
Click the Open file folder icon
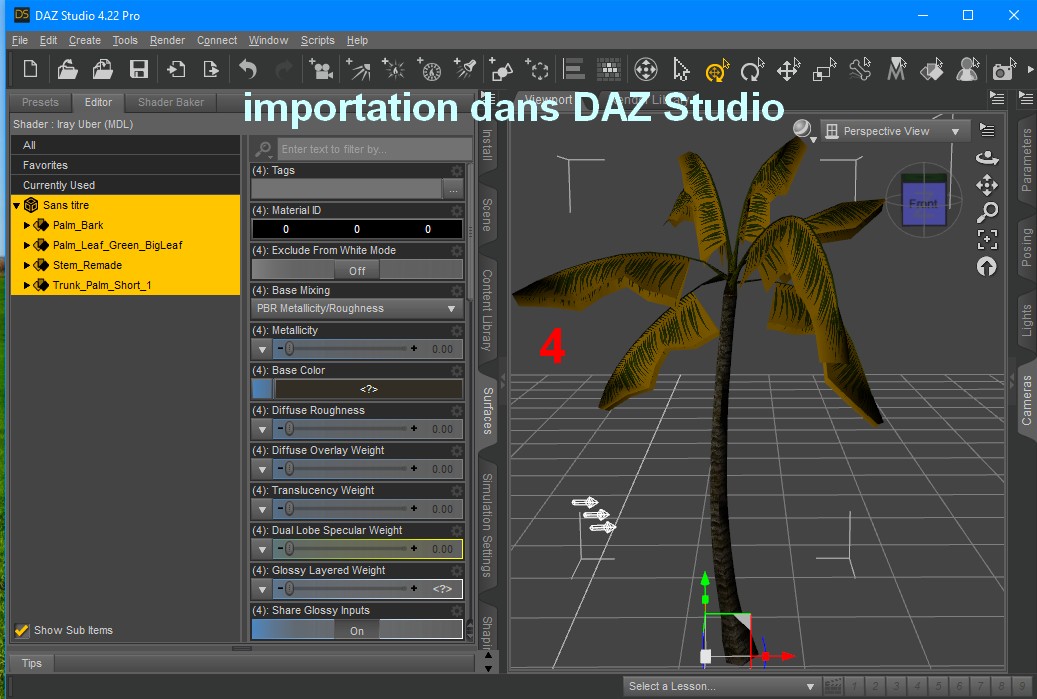tap(67, 69)
